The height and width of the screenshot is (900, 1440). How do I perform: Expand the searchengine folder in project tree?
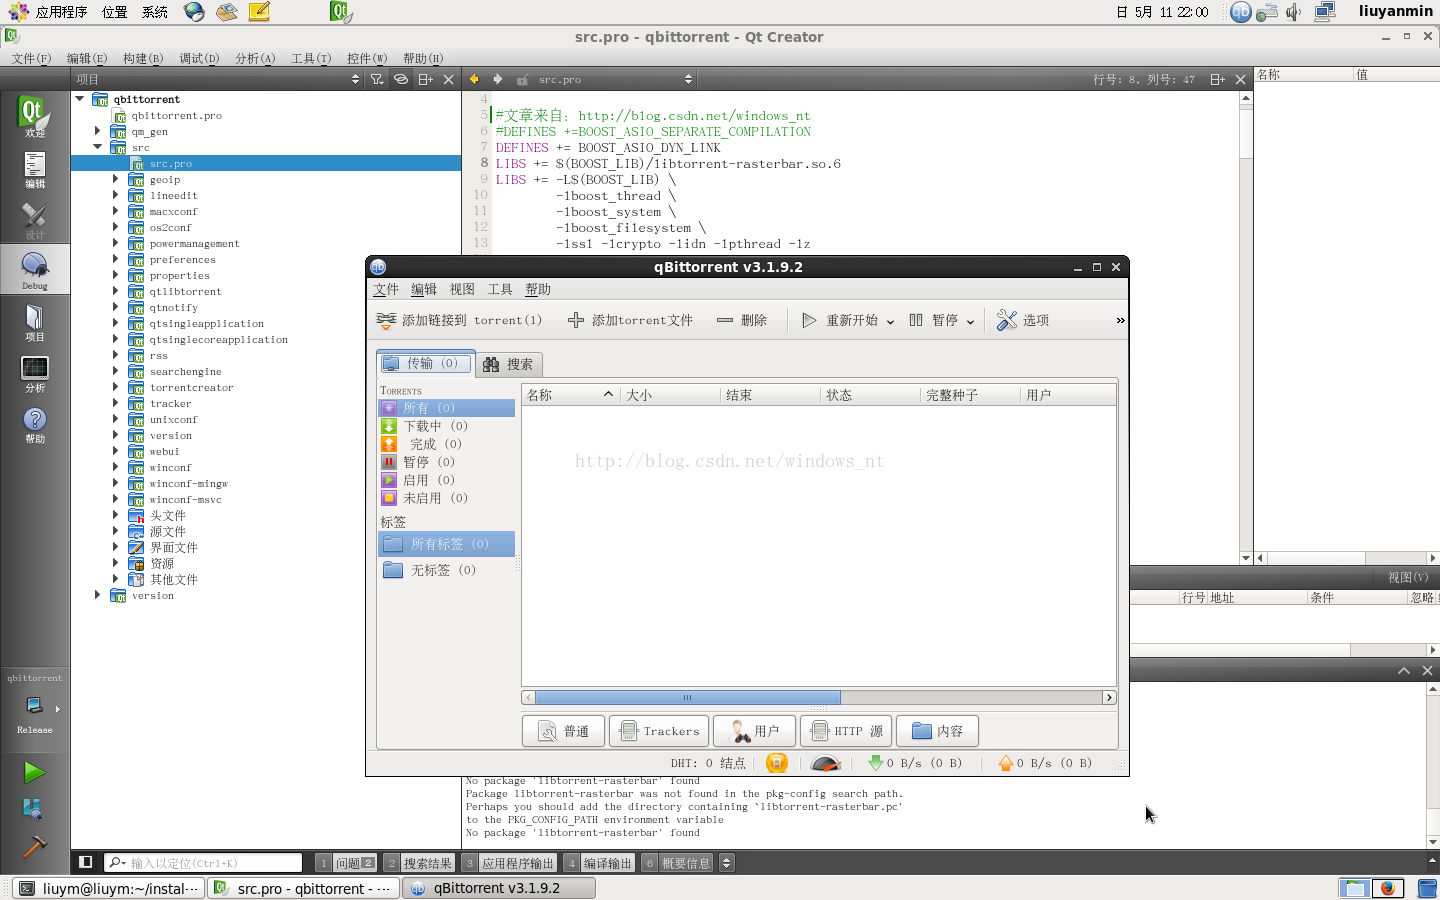pos(115,371)
